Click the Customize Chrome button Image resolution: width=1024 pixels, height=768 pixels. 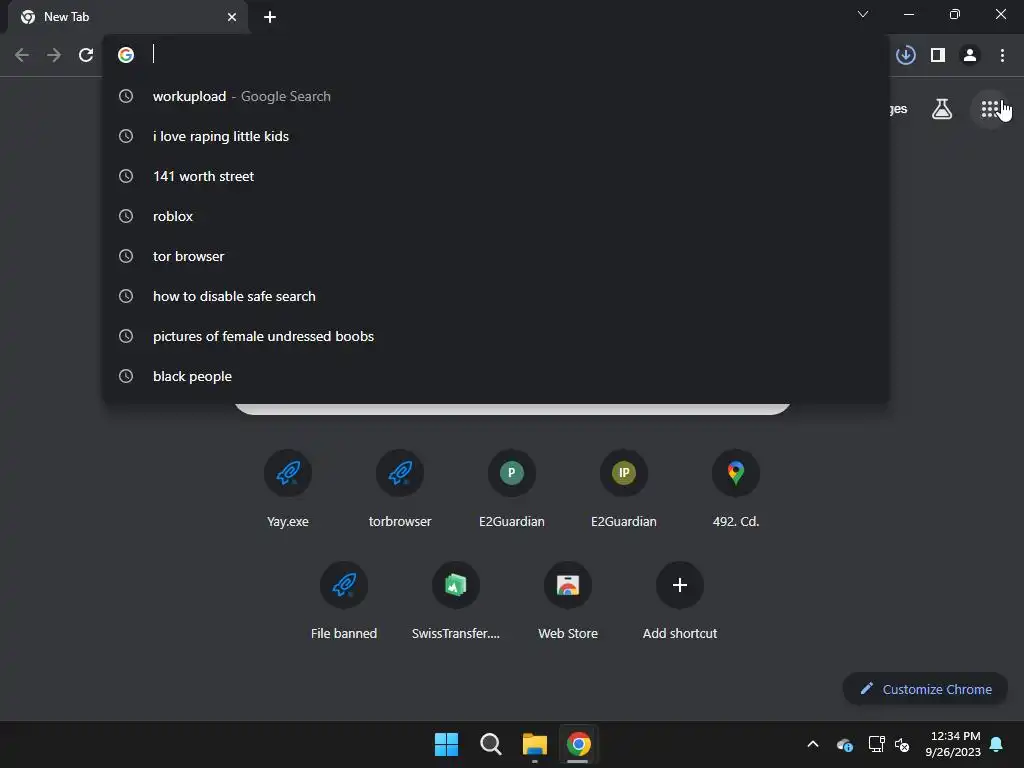[x=925, y=689]
